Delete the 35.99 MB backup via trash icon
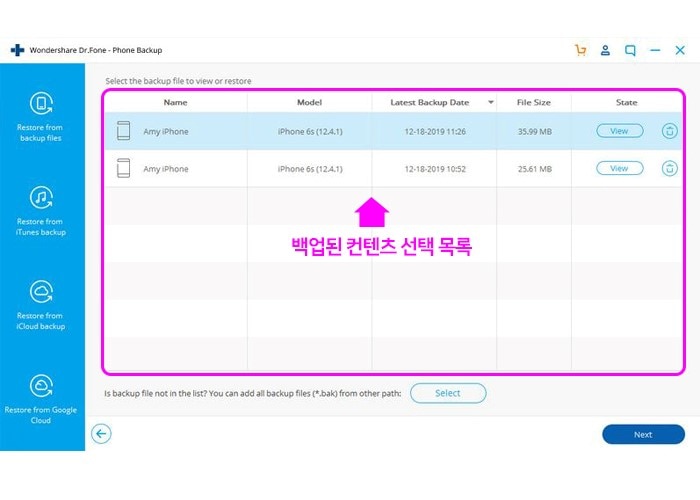Image resolution: width=700 pixels, height=500 pixels. pyautogui.click(x=669, y=131)
